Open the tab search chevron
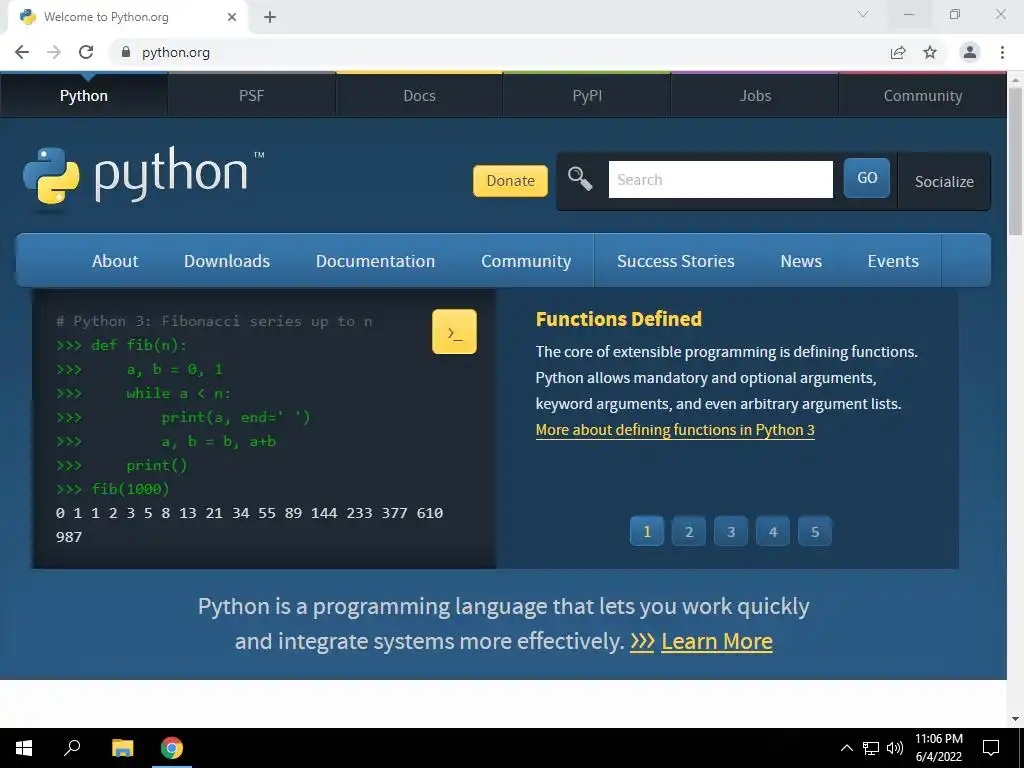Screen dimensions: 1024x768 click(863, 14)
